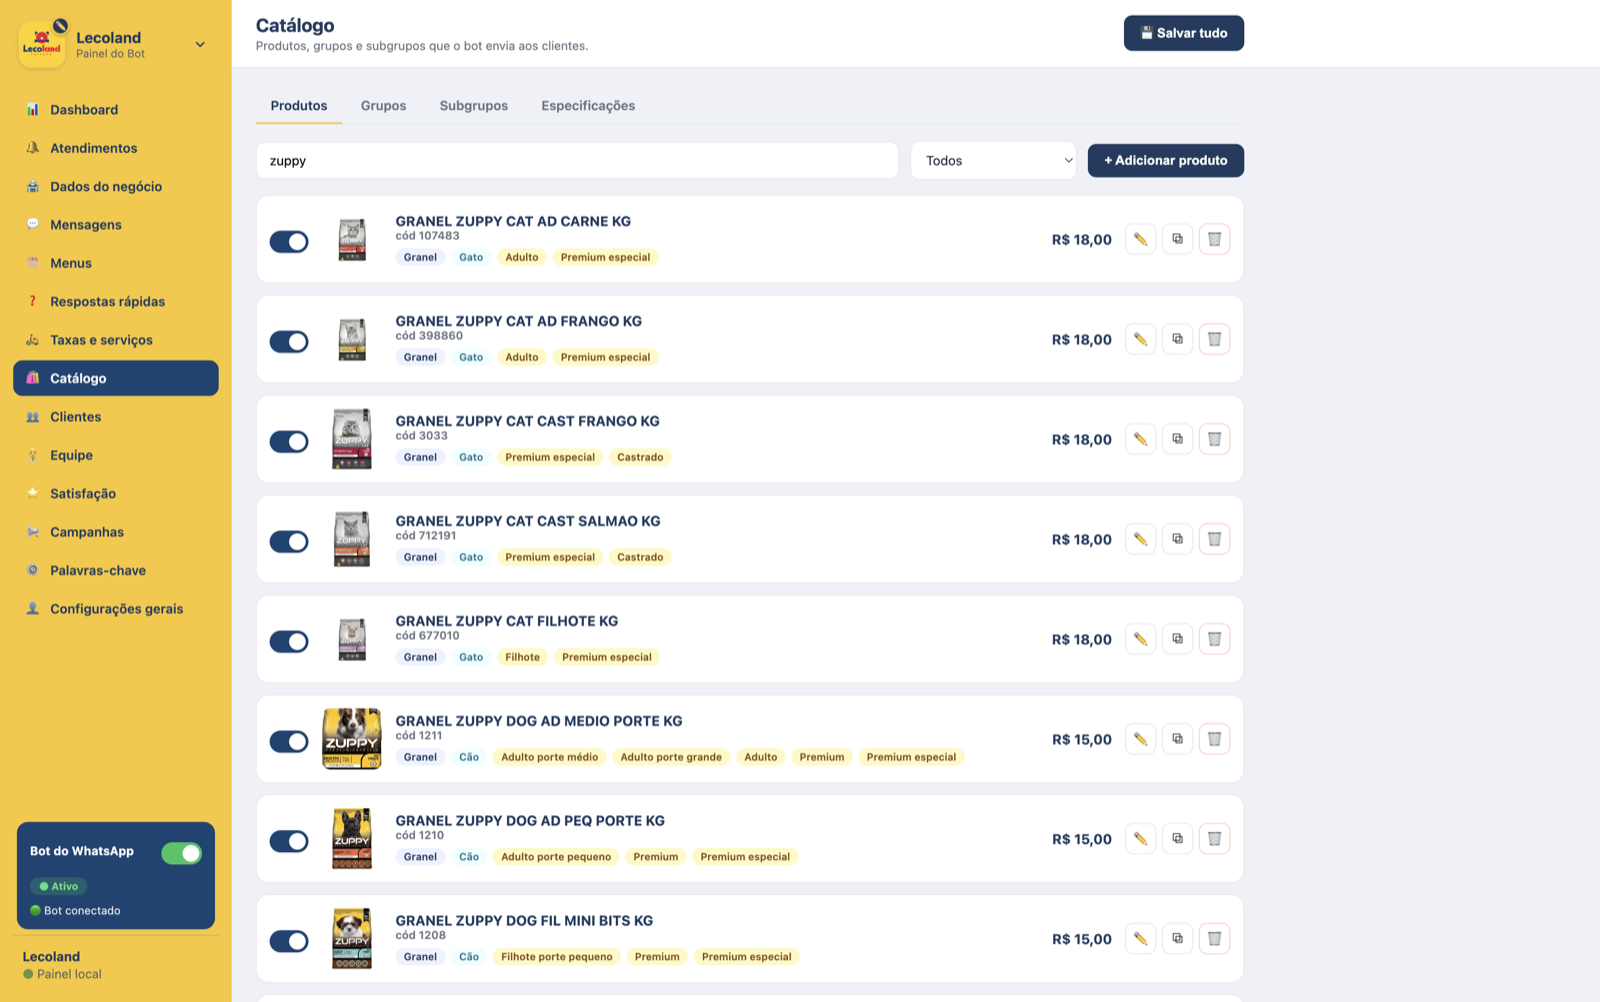Edit GRANEL ZUPPY DOG FIL MINI BITS KG
This screenshot has height=1002, width=1600.
click(1140, 939)
